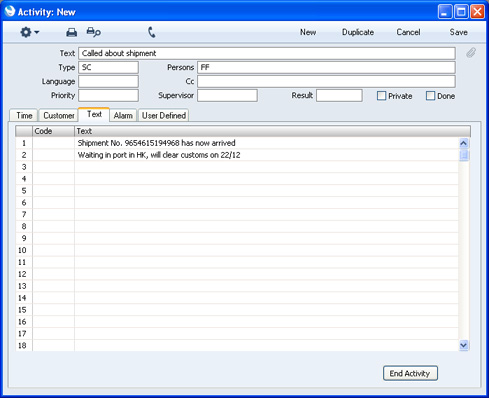The width and height of the screenshot is (489, 398).
Task: Click row number 2 in grid
Action: coord(24,155)
